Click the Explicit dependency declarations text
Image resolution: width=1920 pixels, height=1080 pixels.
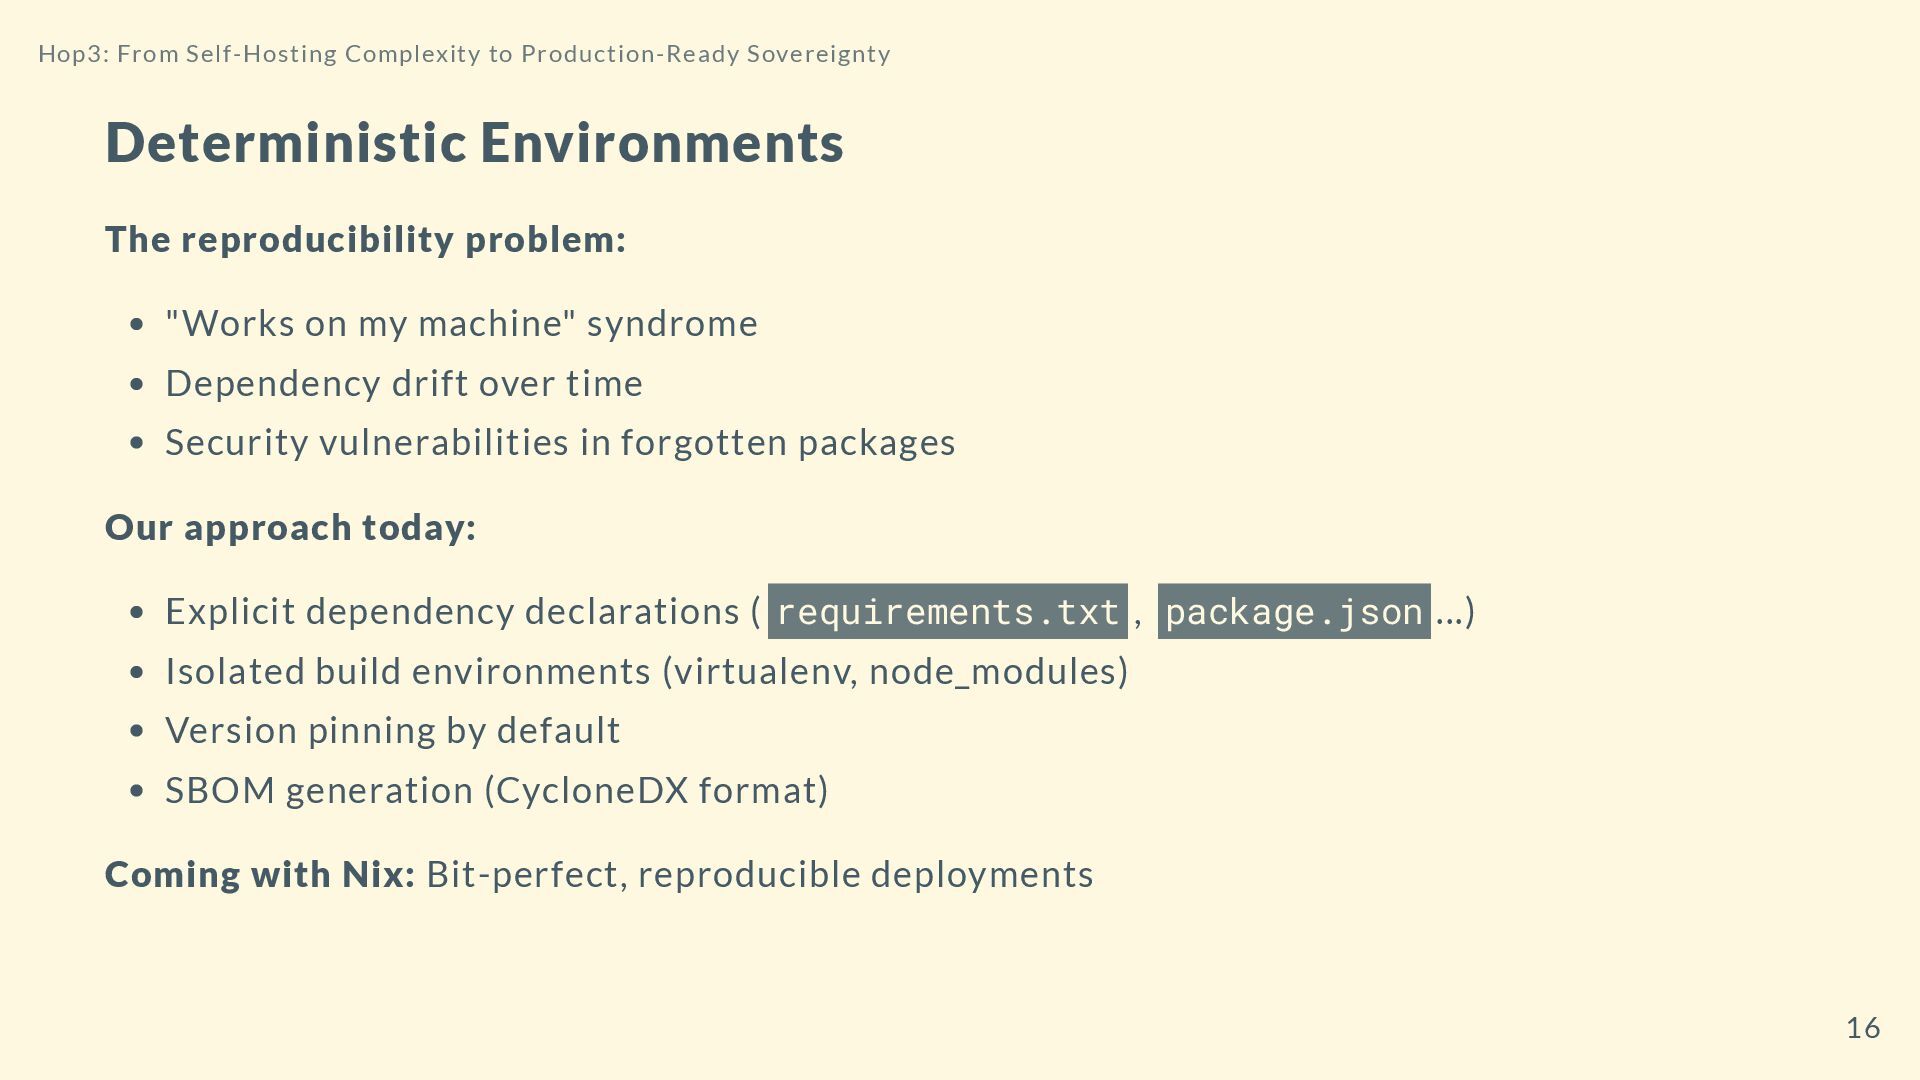click(452, 612)
